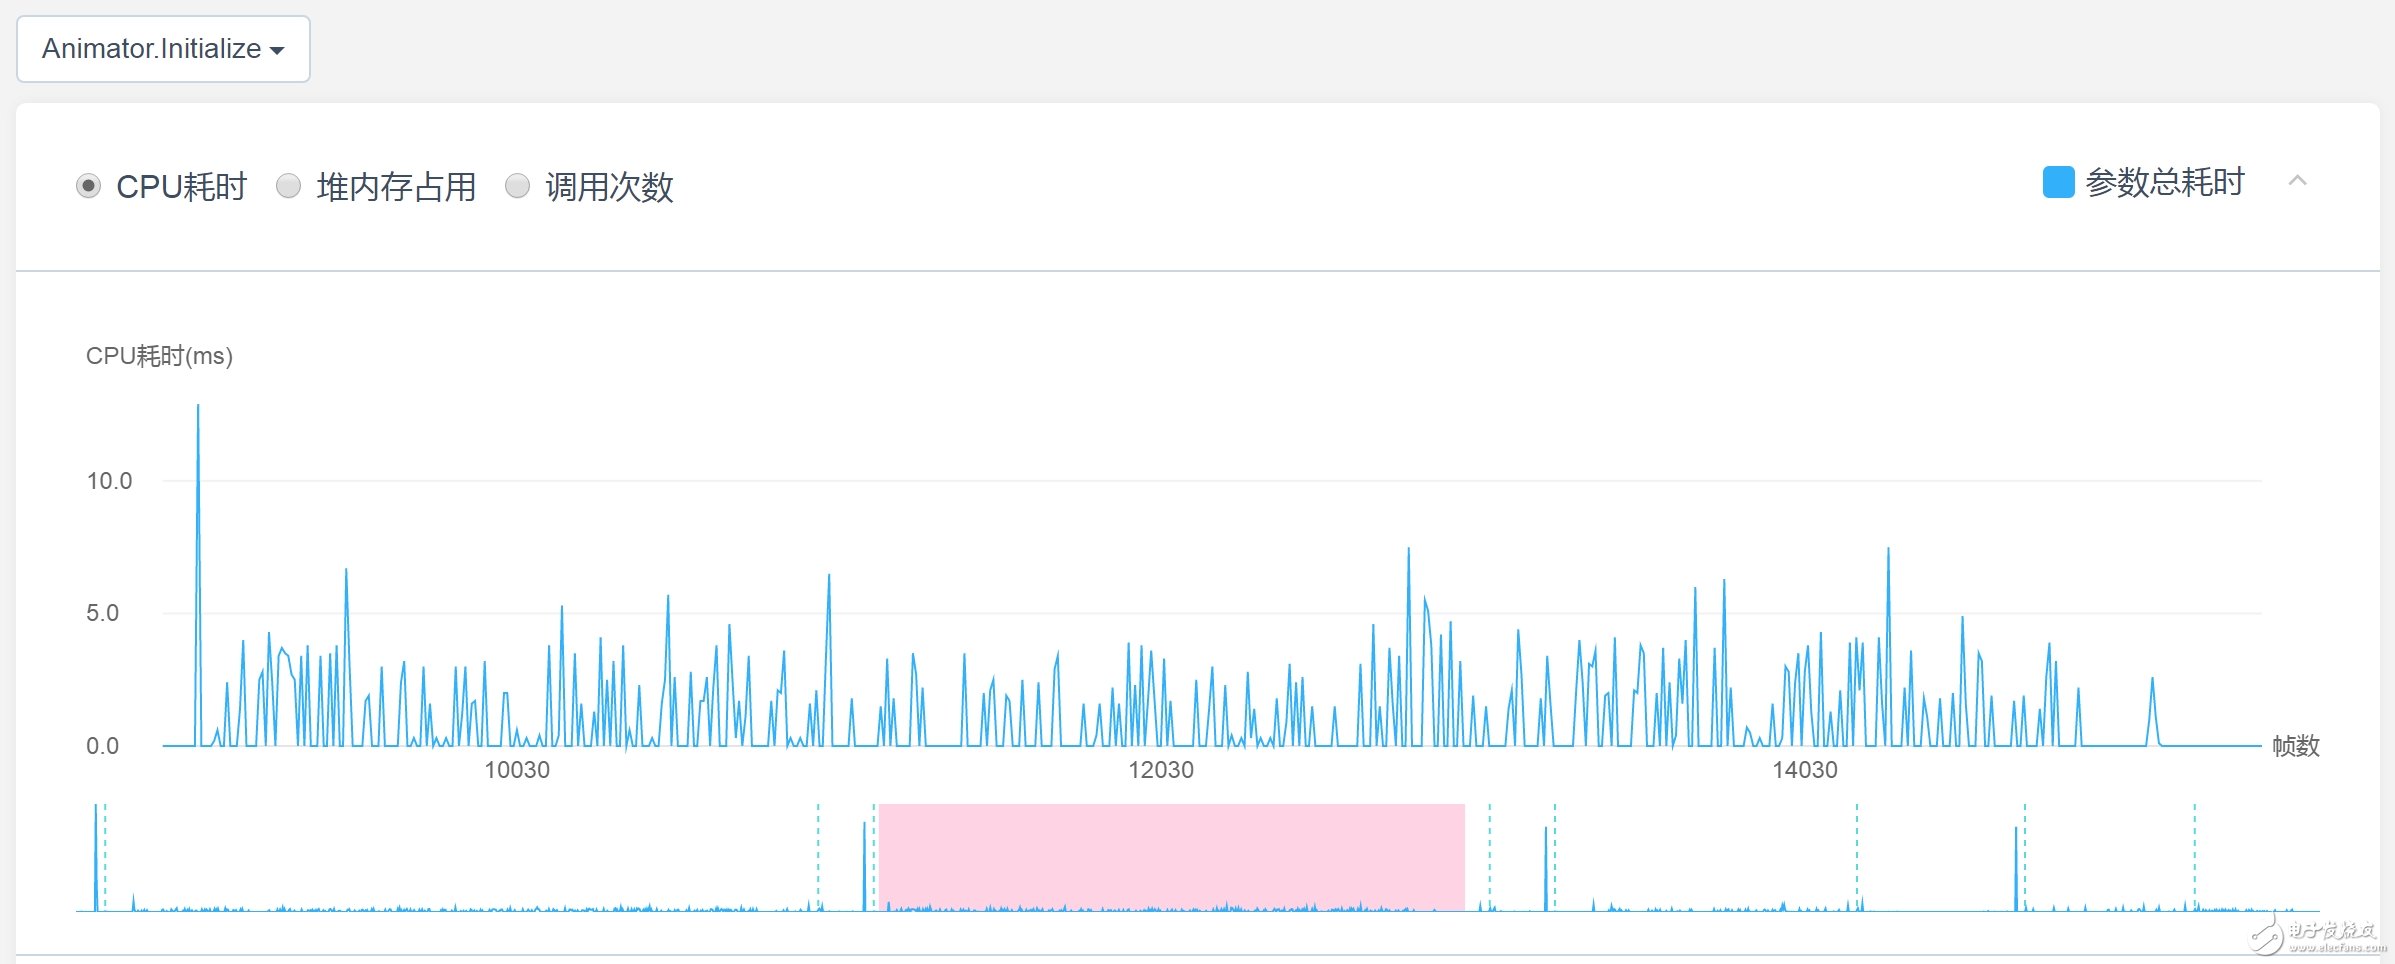Click the 帧数 x-axis title
The image size is (2395, 964).
pyautogui.click(x=2296, y=746)
